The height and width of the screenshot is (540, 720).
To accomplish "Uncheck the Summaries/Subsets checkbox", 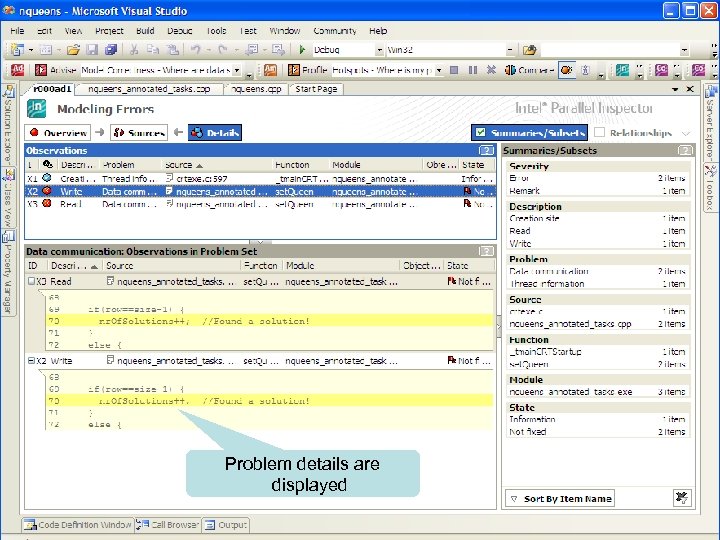I will coord(480,132).
